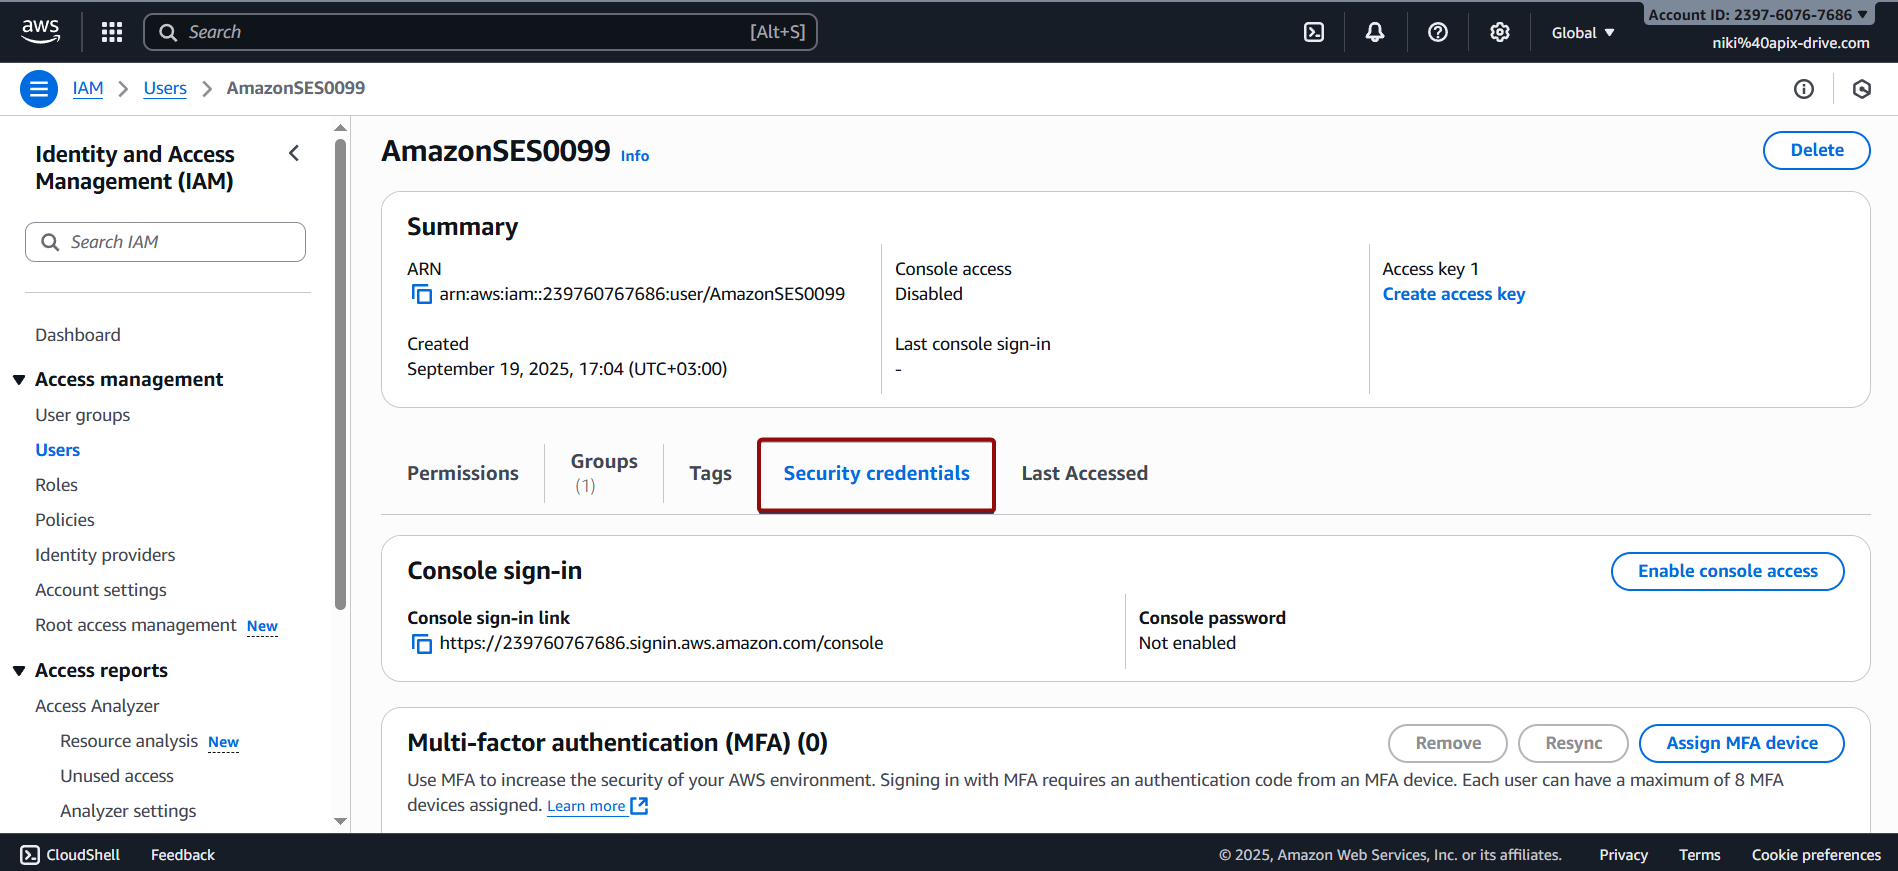Click the Search IAM input field
The image size is (1898, 871).
coord(166,242)
